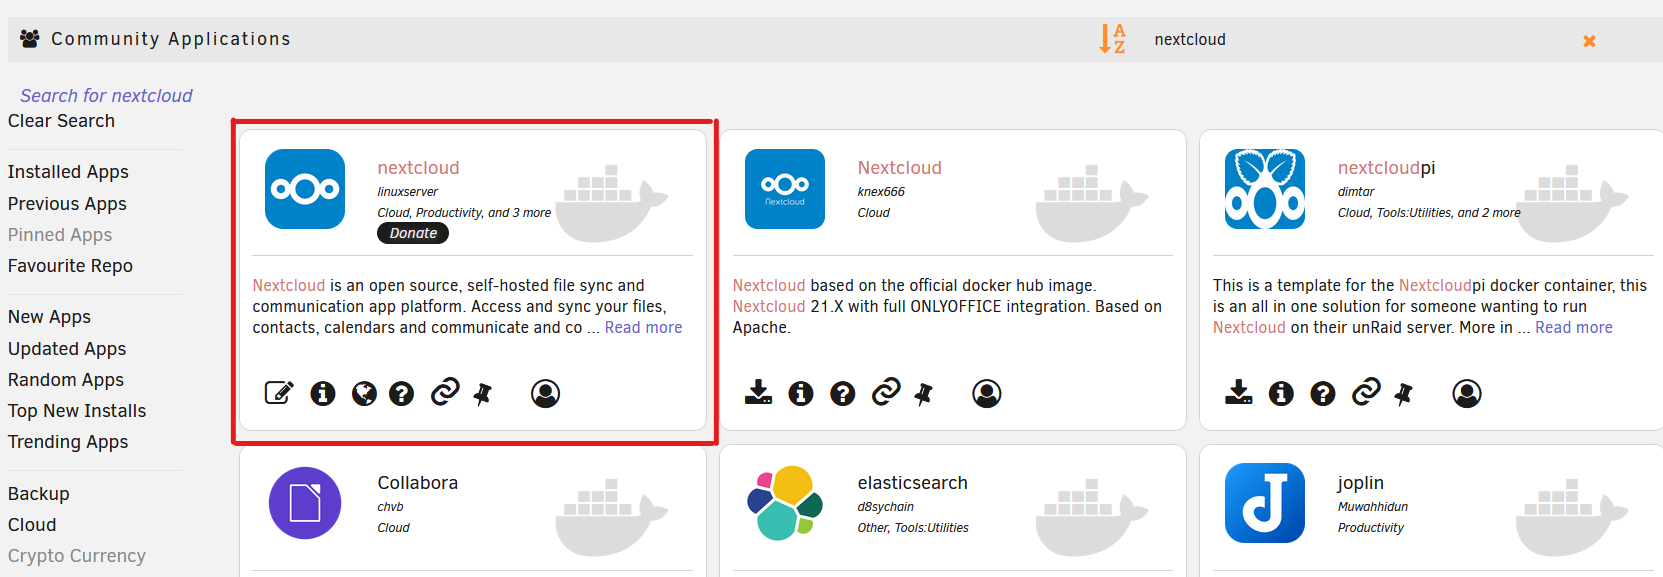This screenshot has width=1663, height=577.
Task: Click the Donate button on linuxserver nextcloud
Action: pos(413,233)
